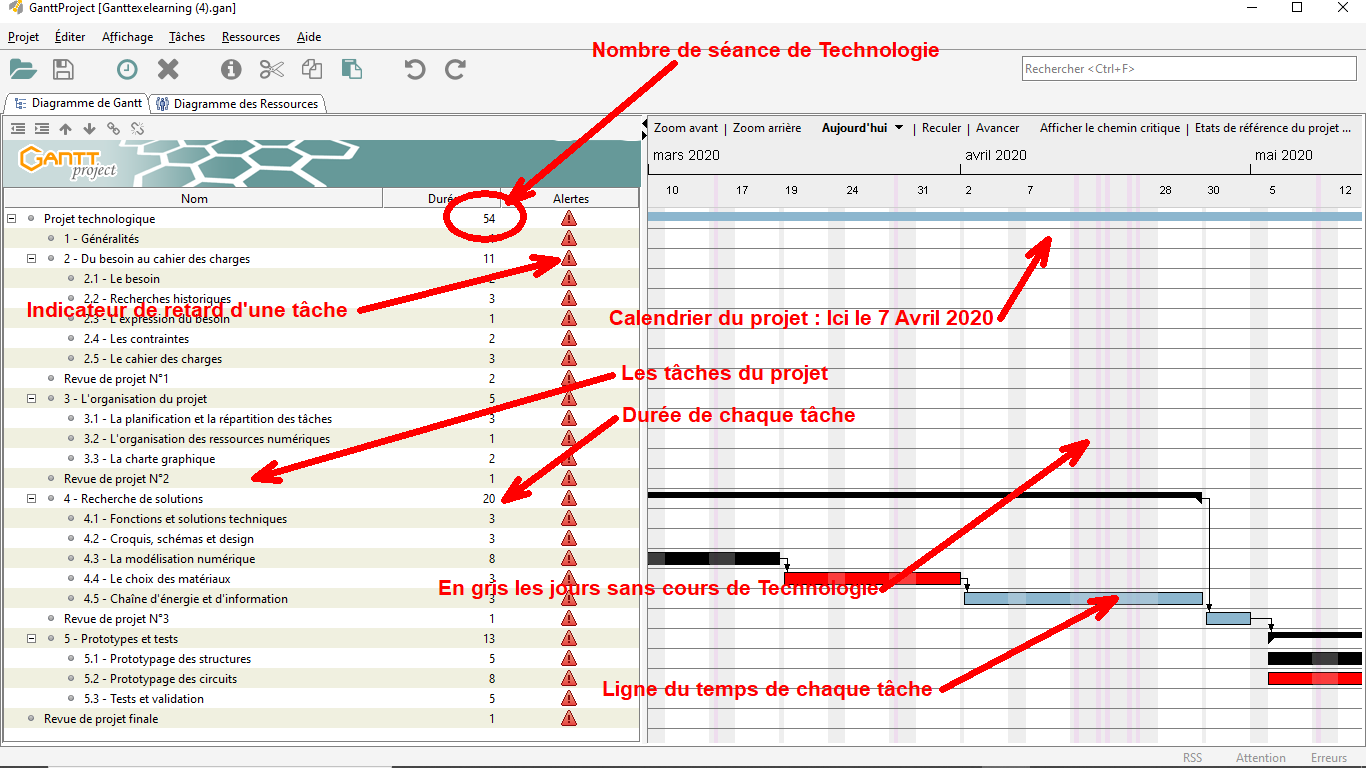Create a new task with the clock icon
The height and width of the screenshot is (768, 1366).
127,69
